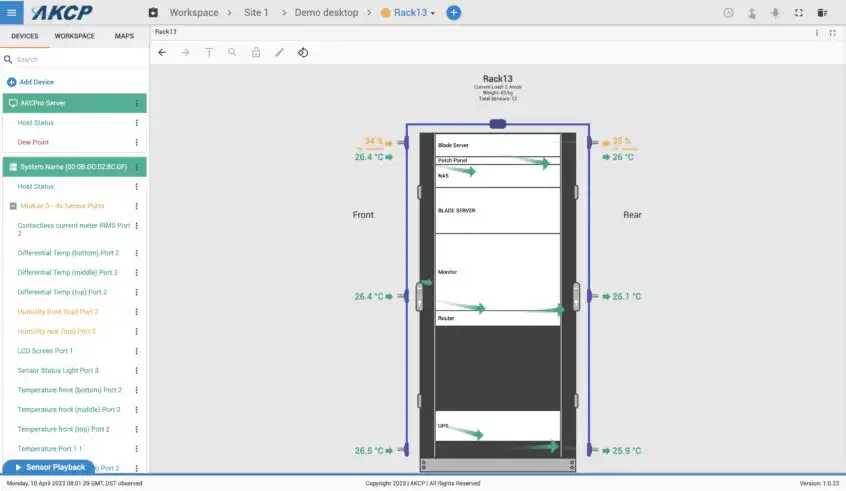
Task: Click the text T toolbar icon
Action: [x=209, y=52]
